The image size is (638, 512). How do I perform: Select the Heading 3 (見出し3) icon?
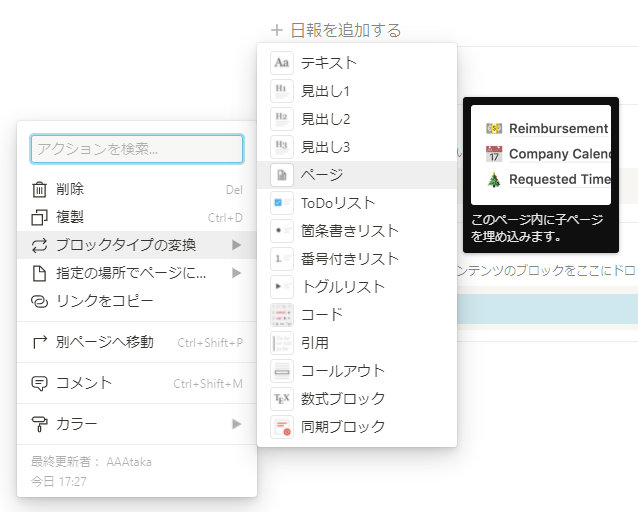tap(282, 147)
